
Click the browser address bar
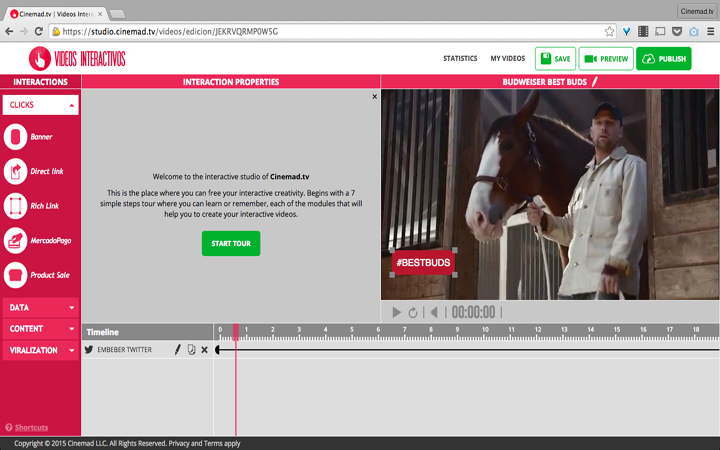pyautogui.click(x=331, y=31)
